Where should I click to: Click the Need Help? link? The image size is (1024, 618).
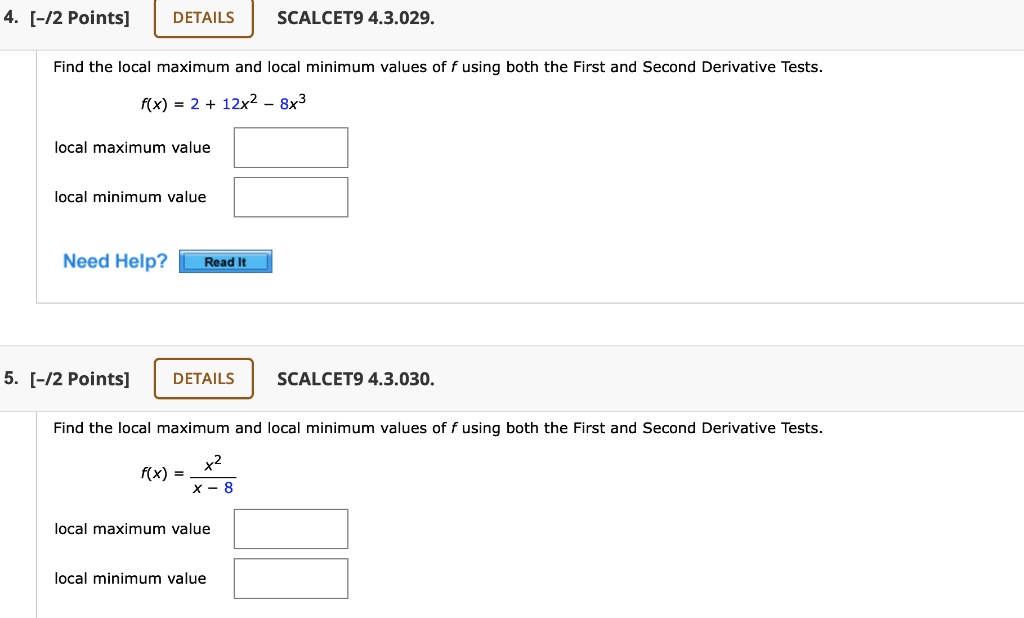point(113,261)
